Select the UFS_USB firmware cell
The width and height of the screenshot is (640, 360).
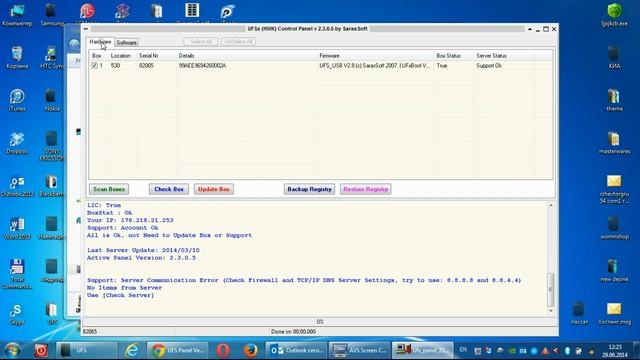[x=375, y=65]
